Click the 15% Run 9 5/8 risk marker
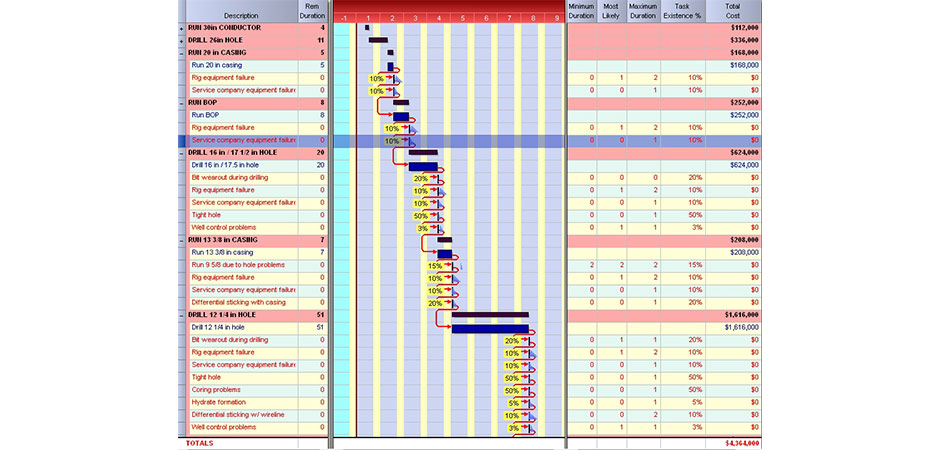The width and height of the screenshot is (940, 450). (x=434, y=266)
